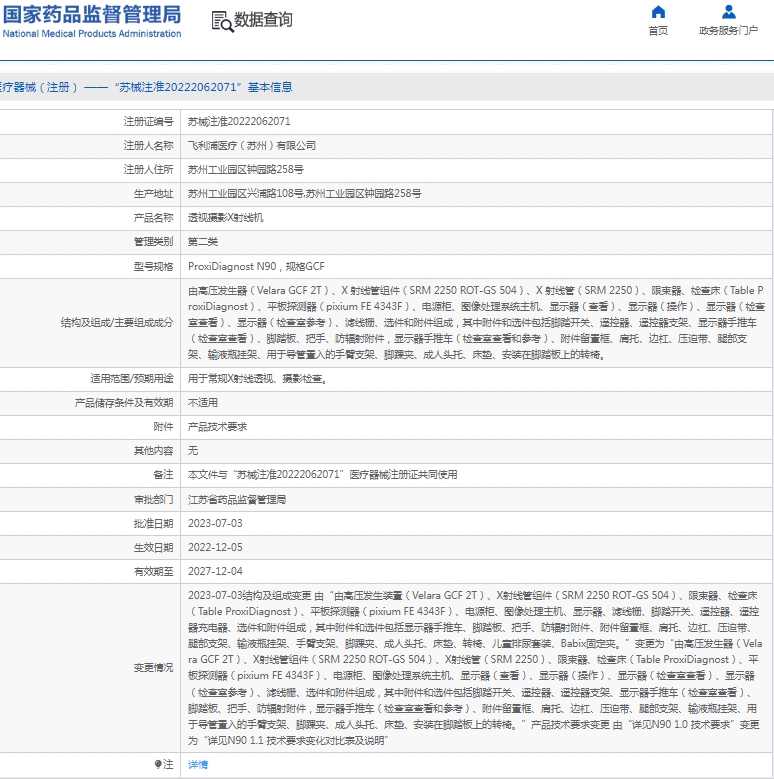Click the address 苏州工业园区钟园路258号 in 注册人住所 row
This screenshot has height=779, width=774.
(x=245, y=170)
